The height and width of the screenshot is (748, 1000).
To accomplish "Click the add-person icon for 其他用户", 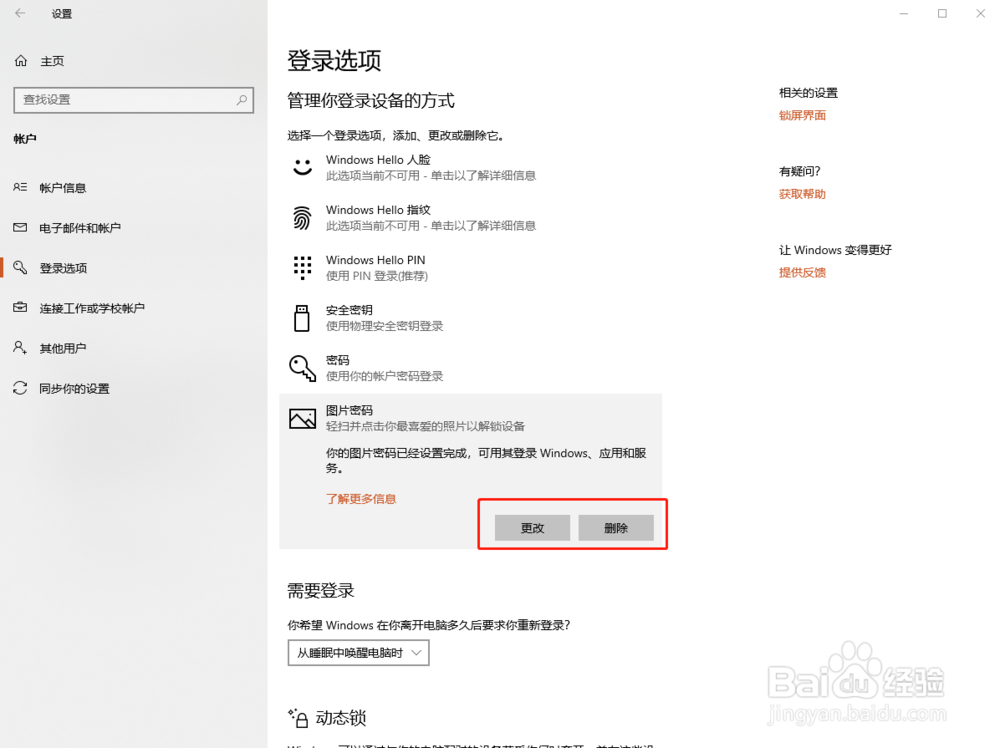I will click(x=20, y=348).
